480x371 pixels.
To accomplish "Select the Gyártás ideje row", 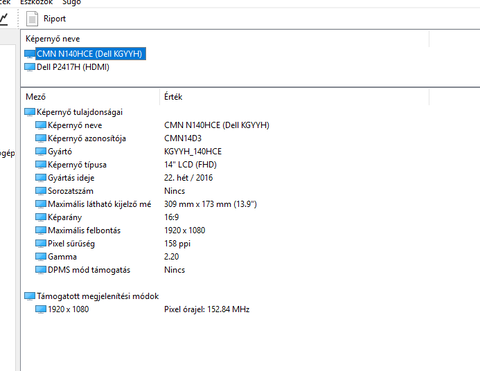I will [71, 178].
